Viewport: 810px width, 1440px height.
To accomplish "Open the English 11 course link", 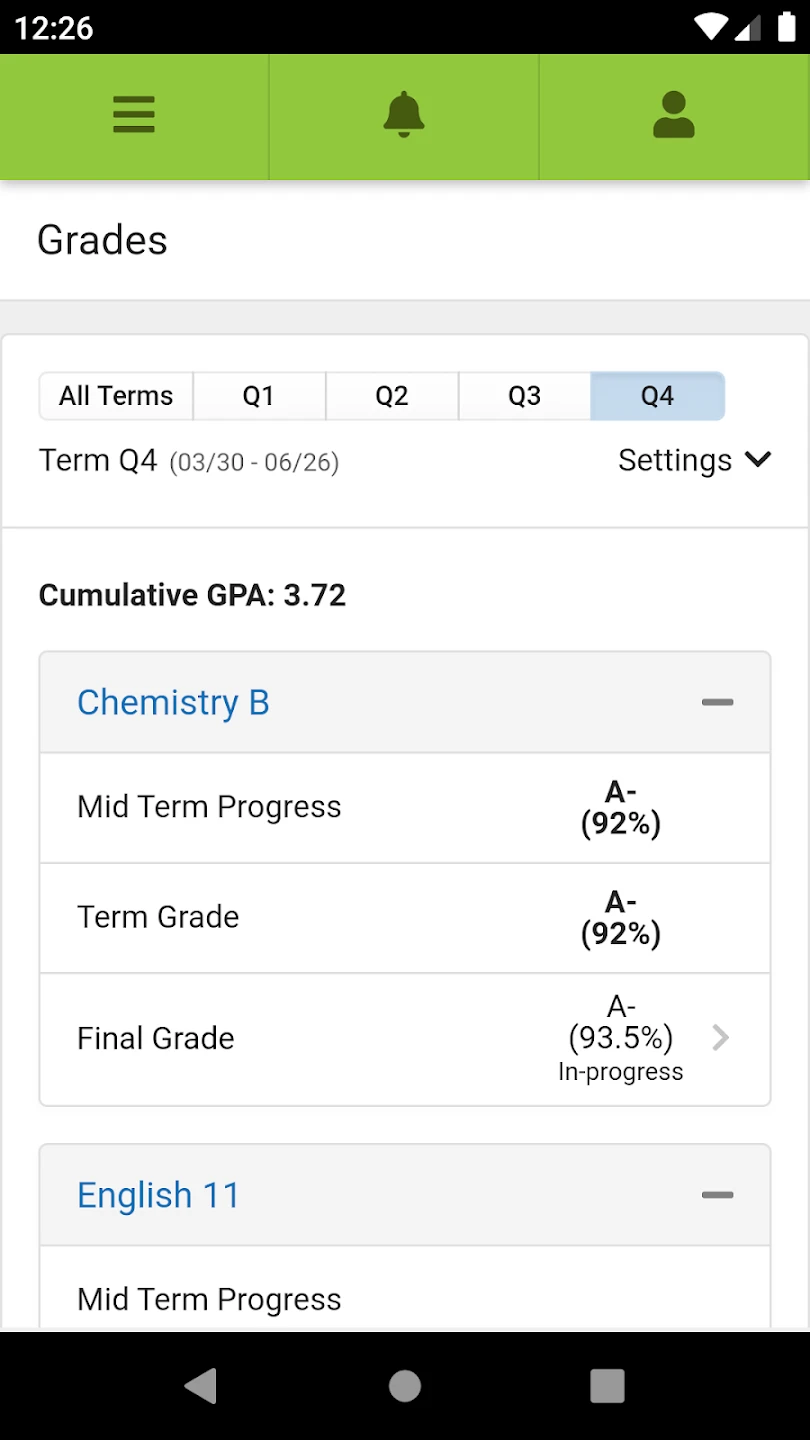I will (x=158, y=1195).
